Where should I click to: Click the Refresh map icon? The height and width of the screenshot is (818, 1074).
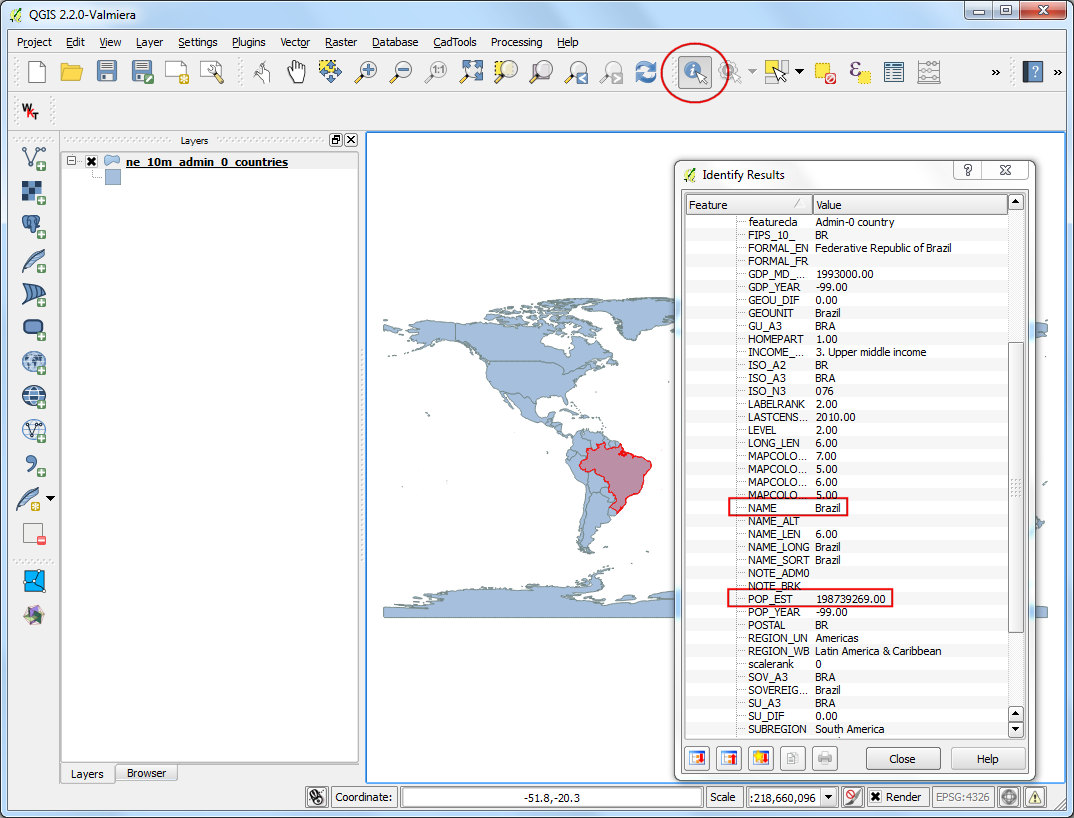click(646, 72)
